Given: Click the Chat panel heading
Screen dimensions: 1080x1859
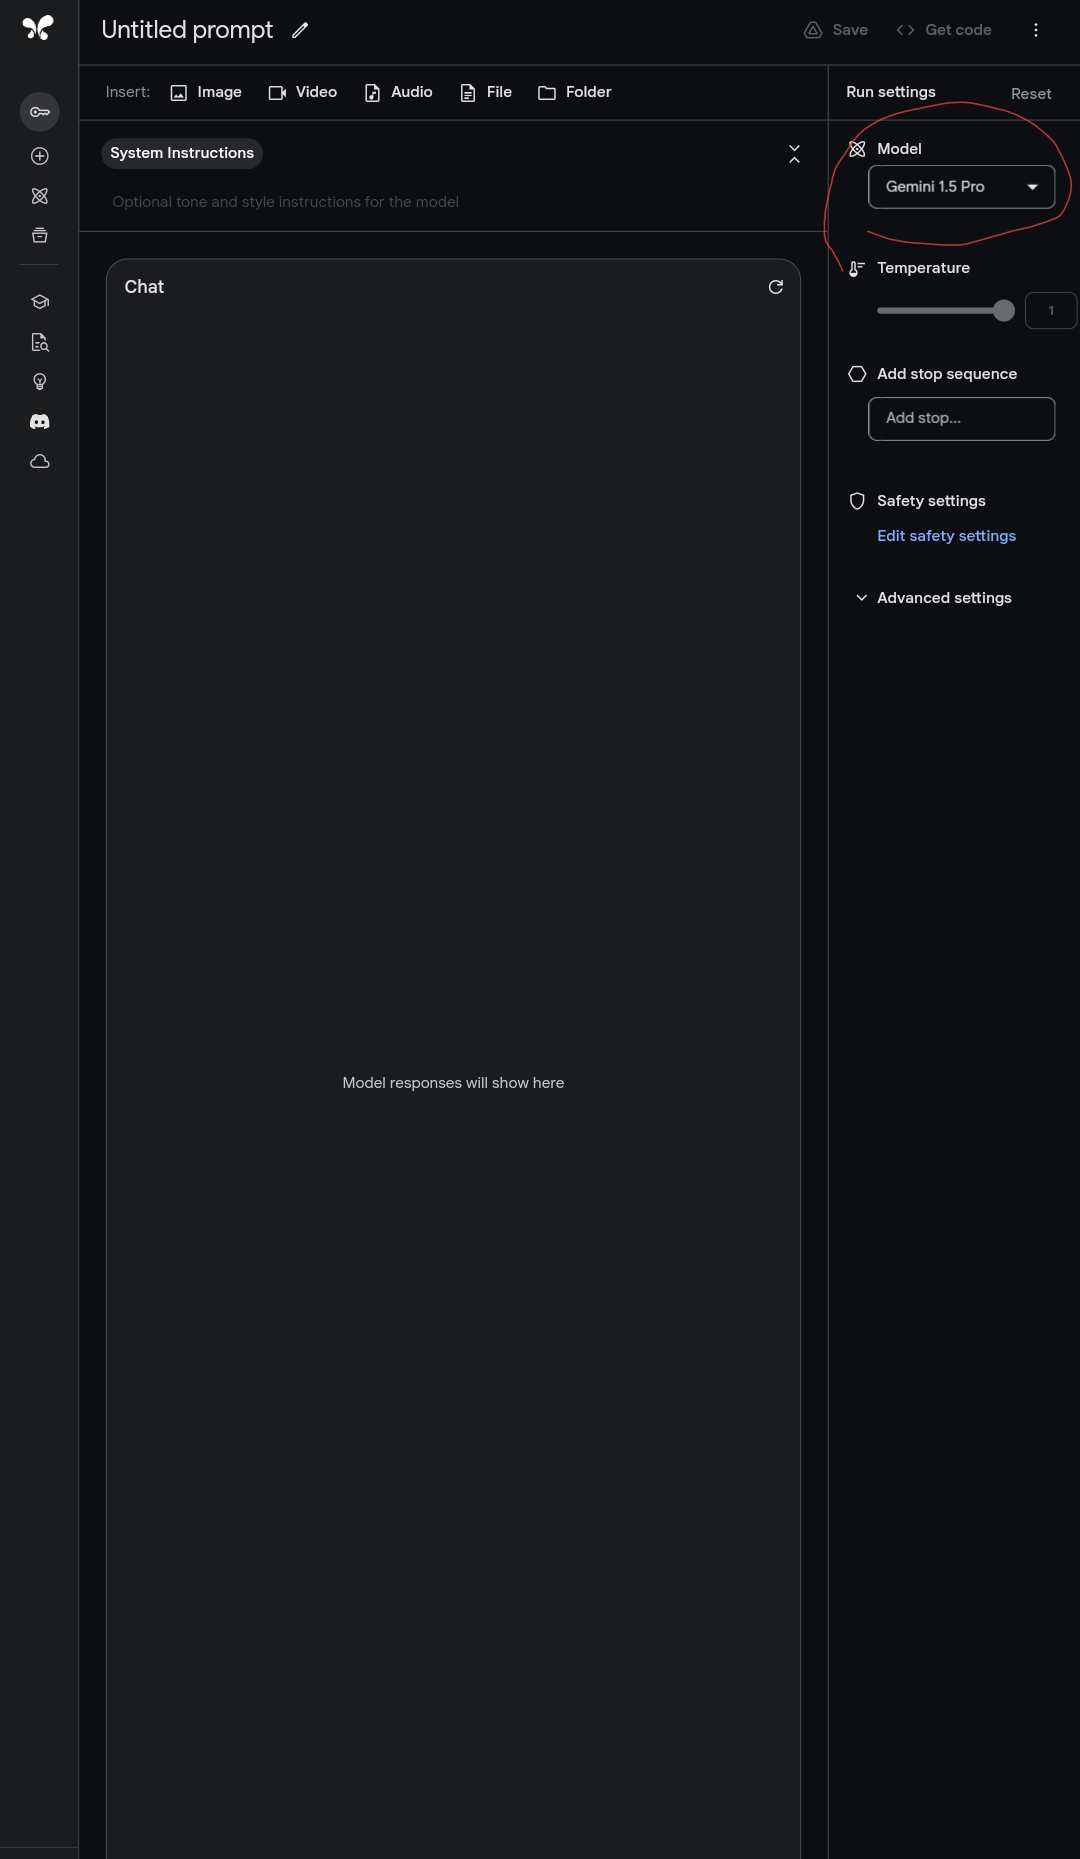Looking at the screenshot, I should point(144,287).
